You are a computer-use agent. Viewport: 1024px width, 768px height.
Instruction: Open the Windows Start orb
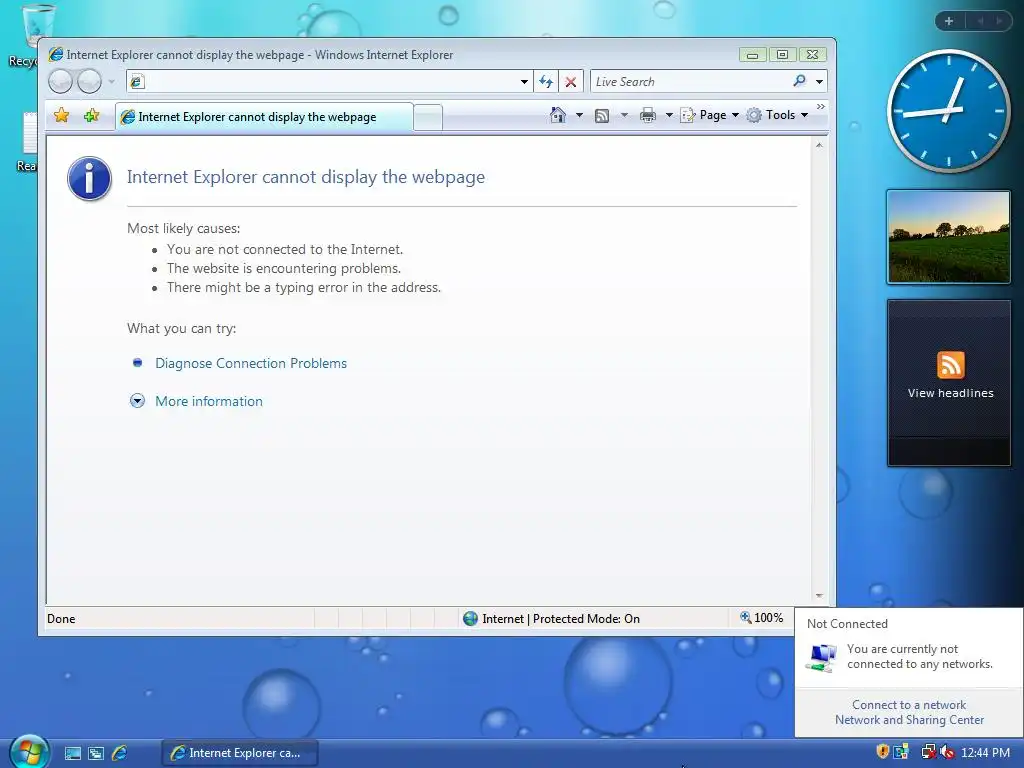[x=30, y=751]
